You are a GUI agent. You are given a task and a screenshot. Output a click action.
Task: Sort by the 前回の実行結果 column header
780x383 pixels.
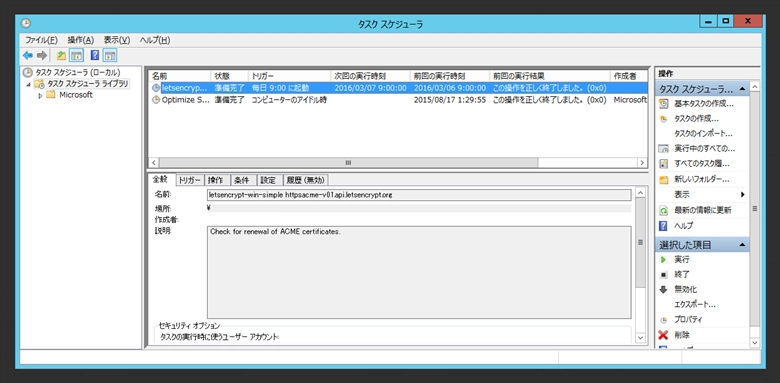[x=550, y=76]
